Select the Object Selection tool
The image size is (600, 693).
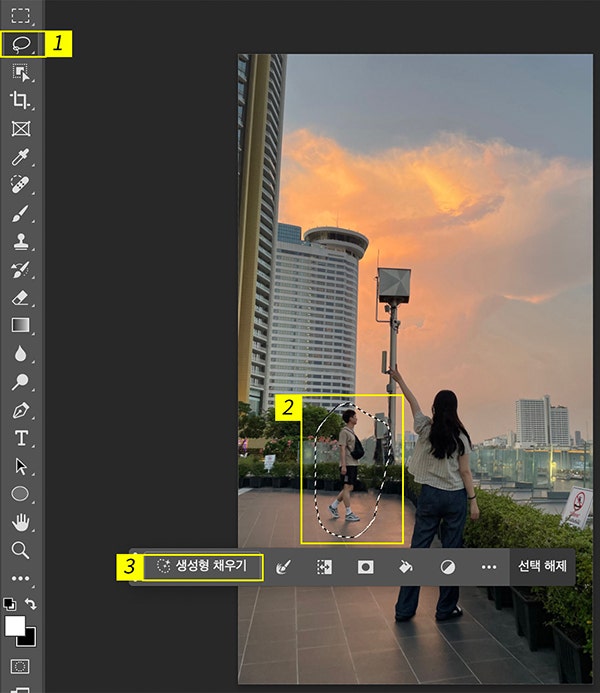pyautogui.click(x=20, y=72)
